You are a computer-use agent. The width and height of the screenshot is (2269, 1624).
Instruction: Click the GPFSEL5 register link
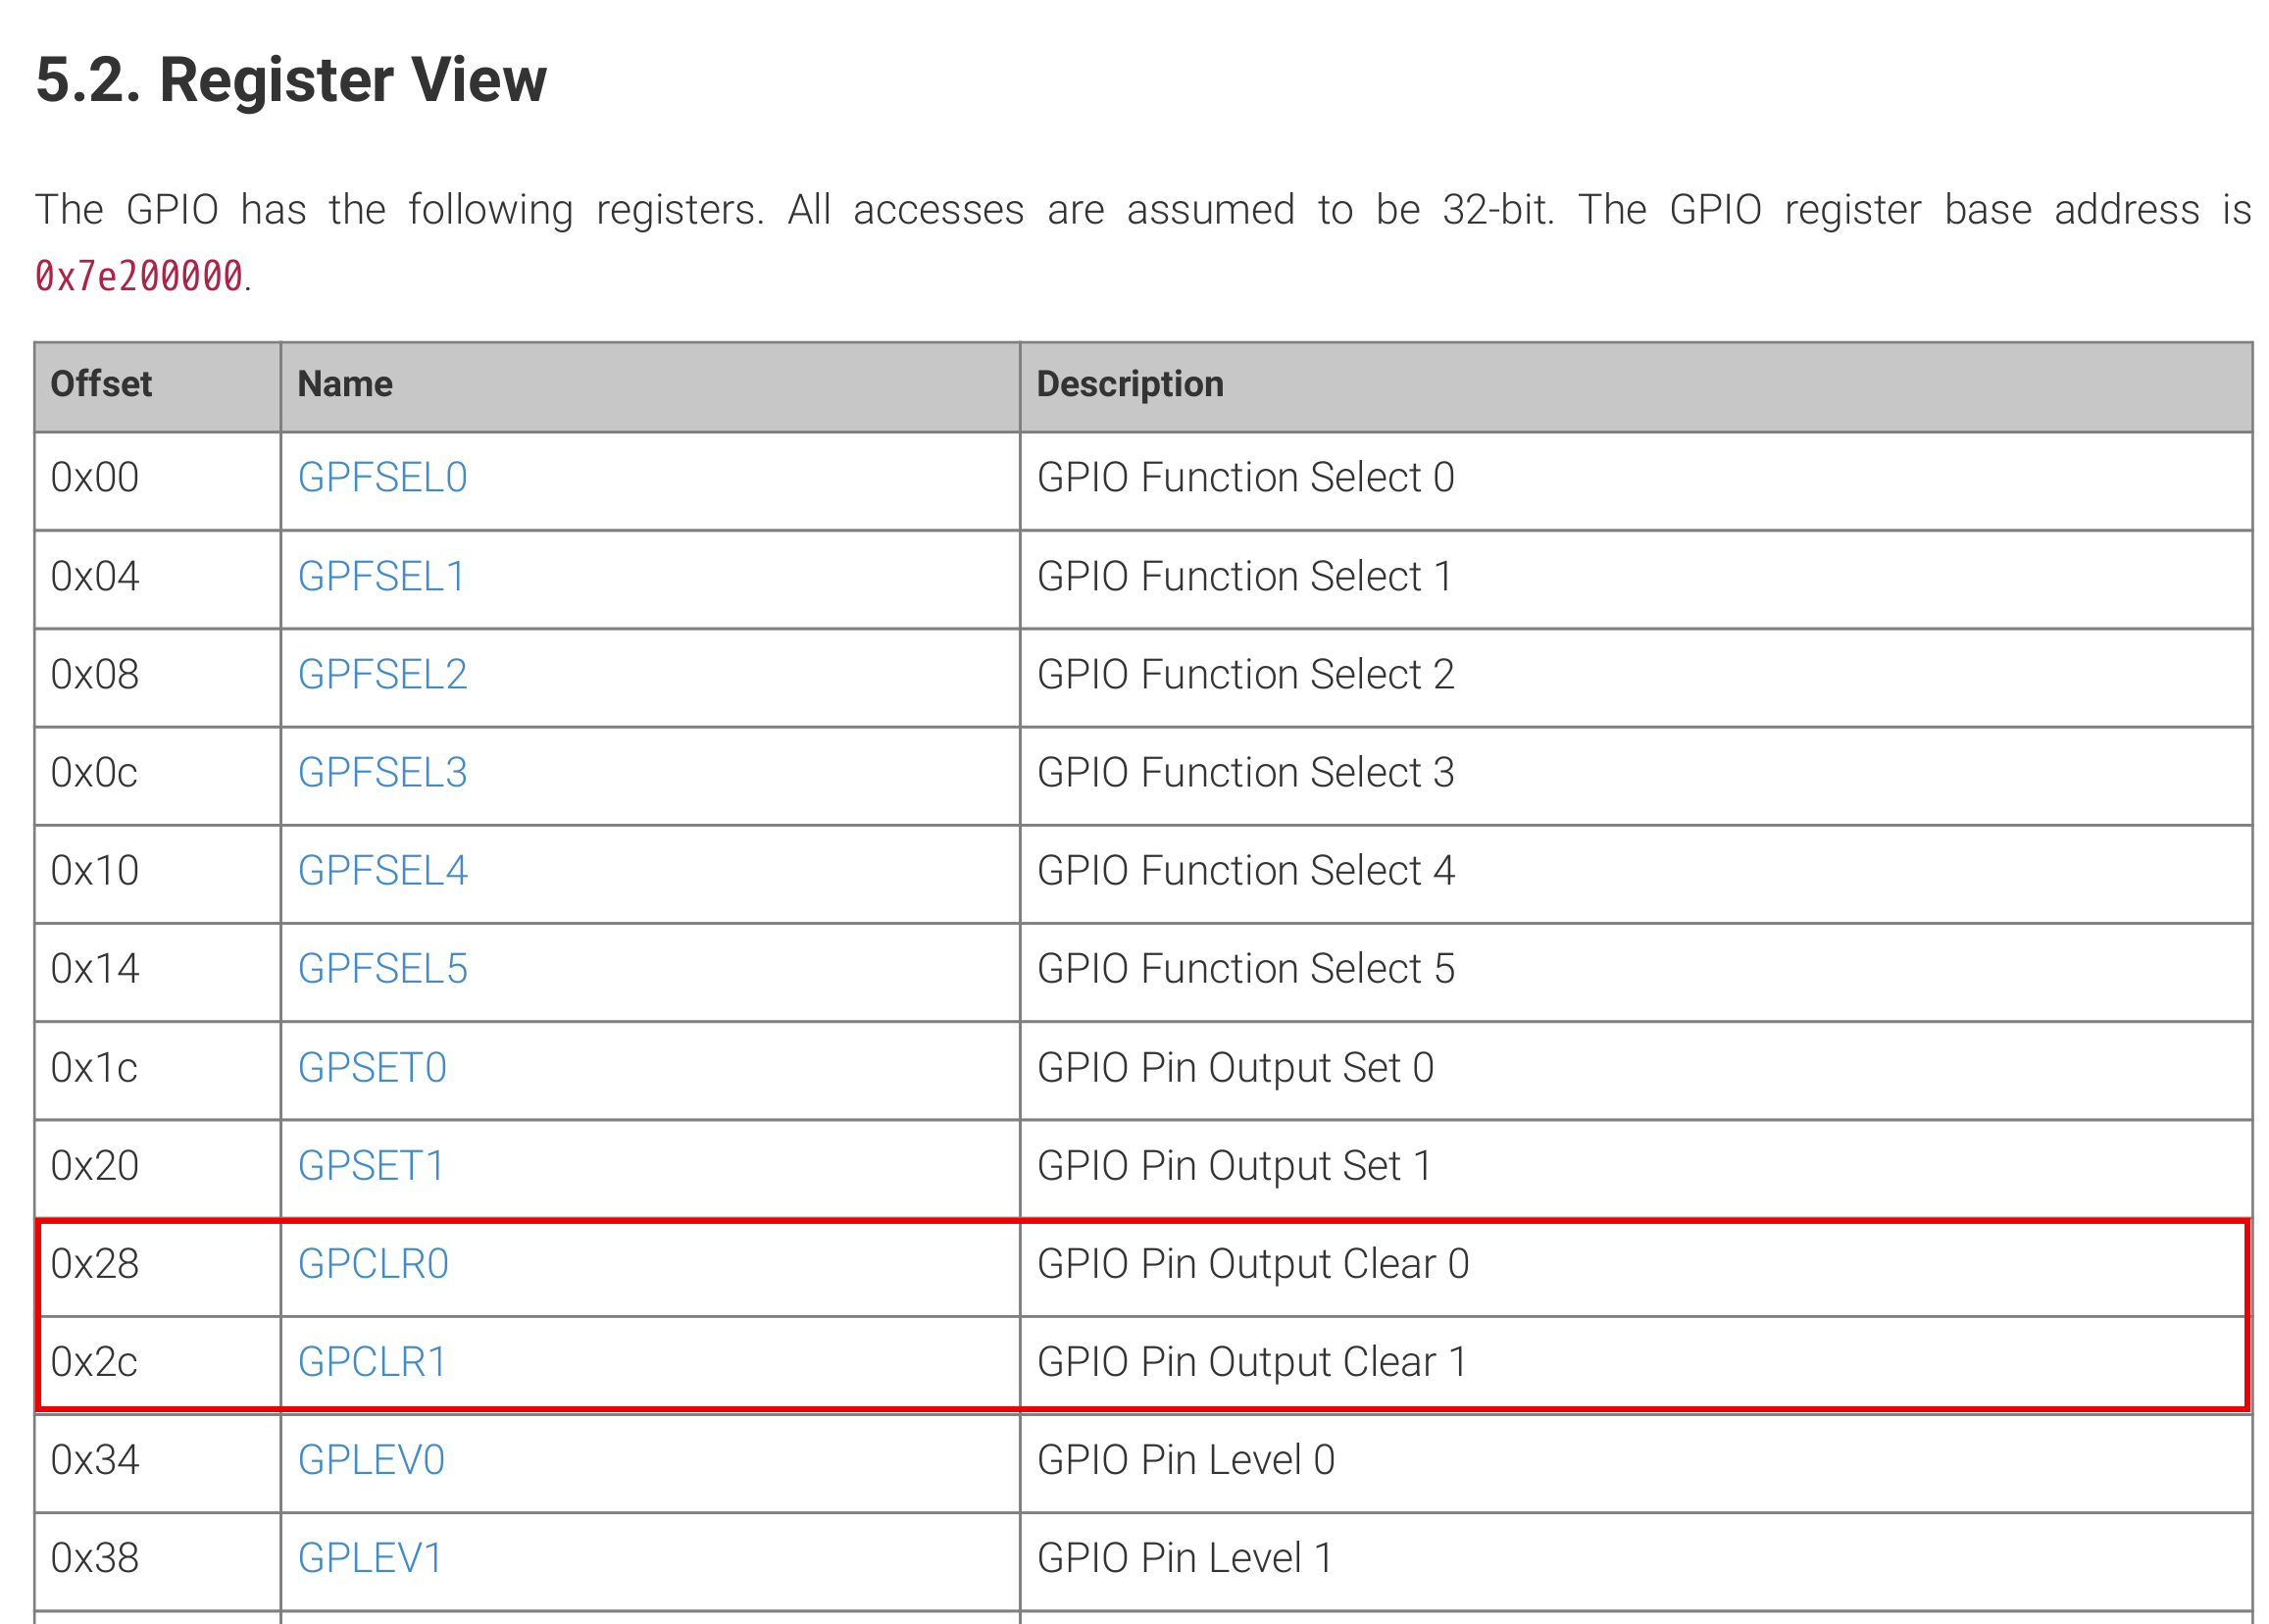(x=382, y=969)
